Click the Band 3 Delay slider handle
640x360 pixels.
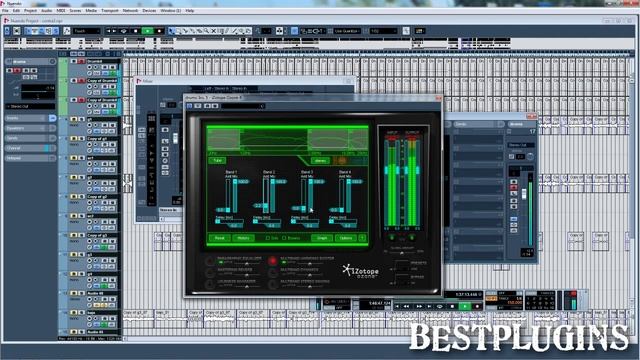293,221
